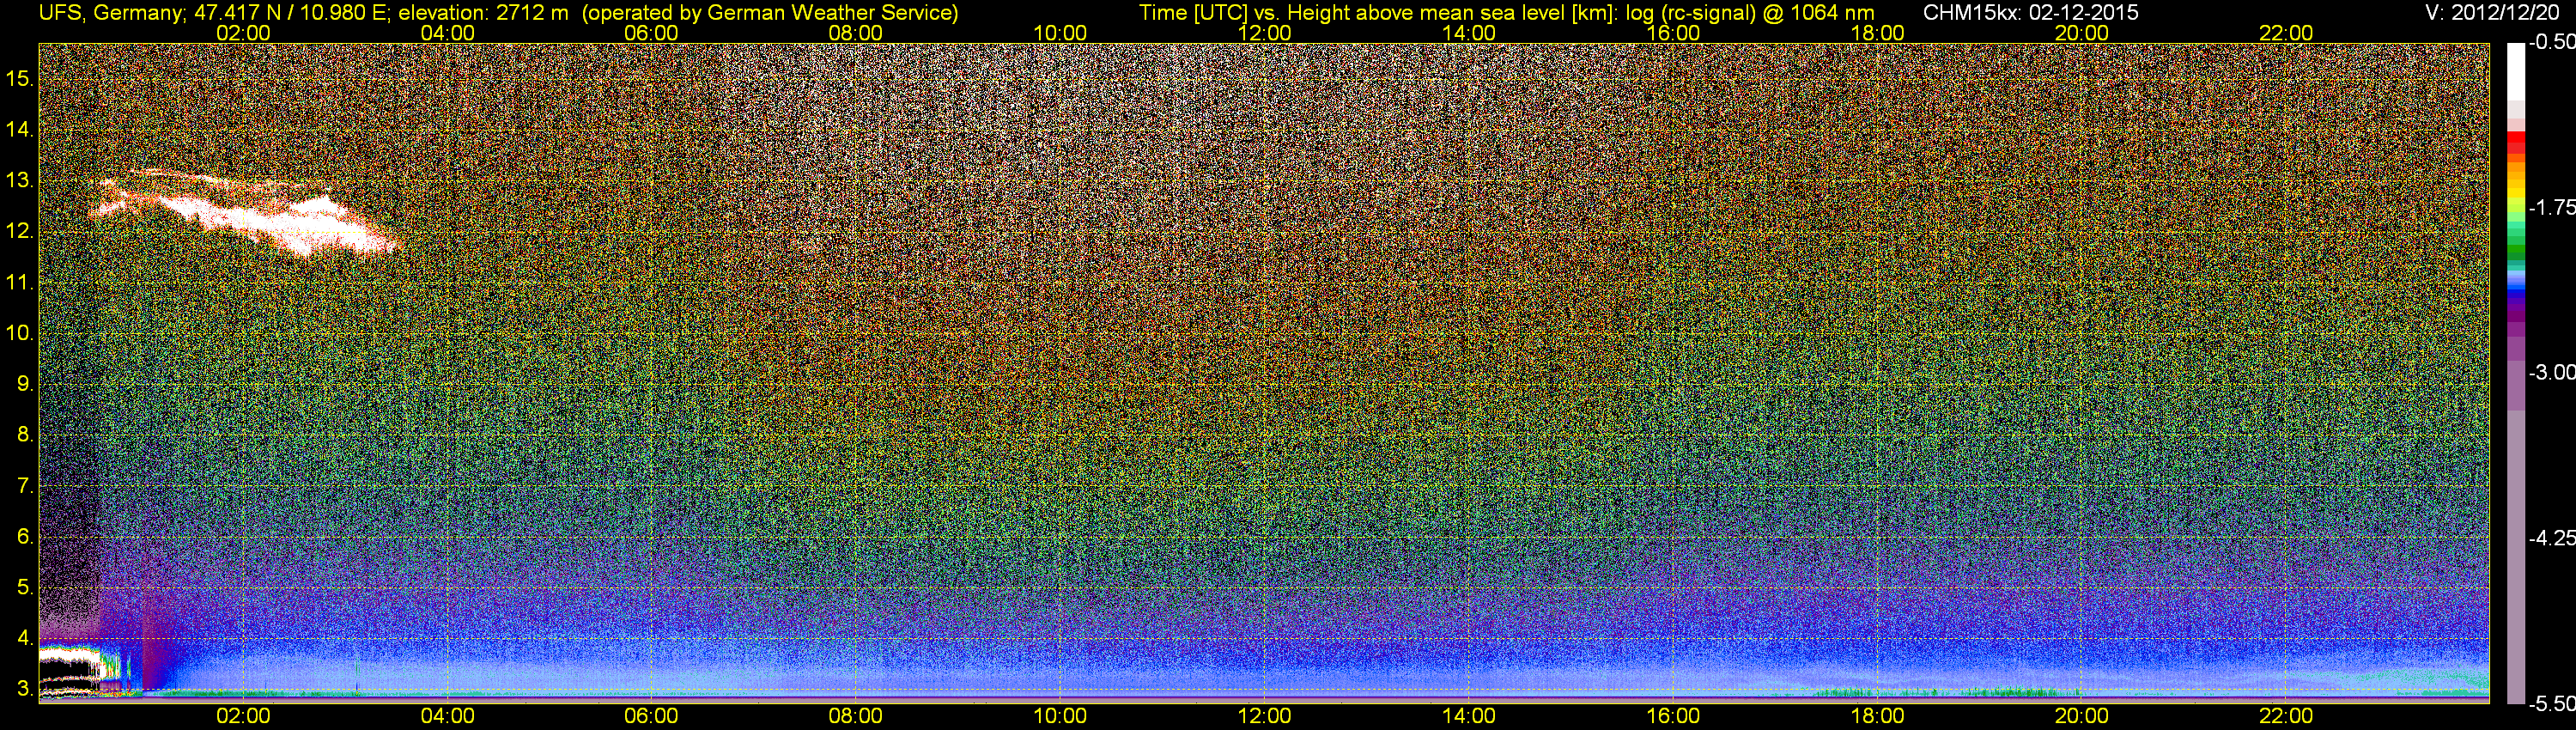Viewport: 2576px width, 730px height.
Task: Click the version label 'V: 2012/12/20'
Action: [2492, 13]
